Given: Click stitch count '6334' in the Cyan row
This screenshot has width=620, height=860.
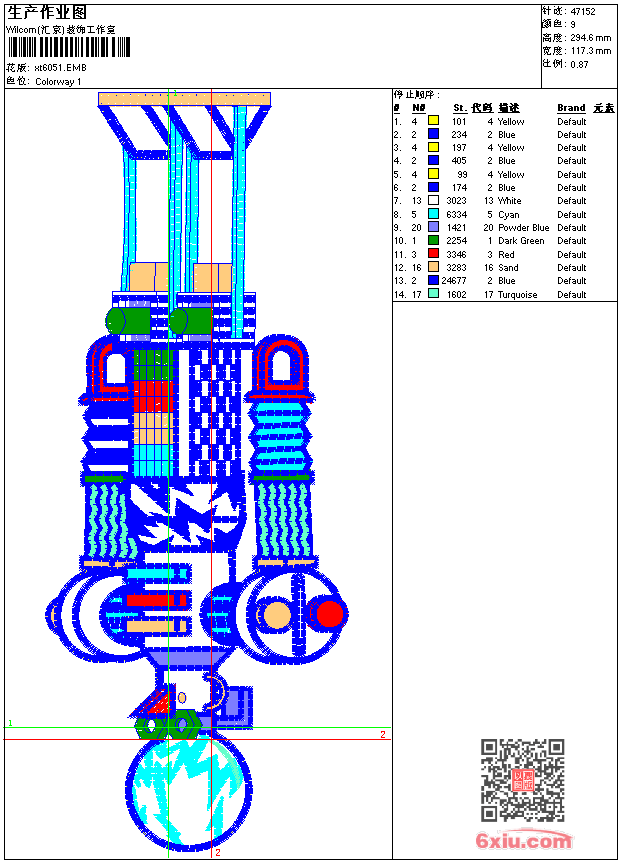Looking at the screenshot, I should tap(456, 214).
